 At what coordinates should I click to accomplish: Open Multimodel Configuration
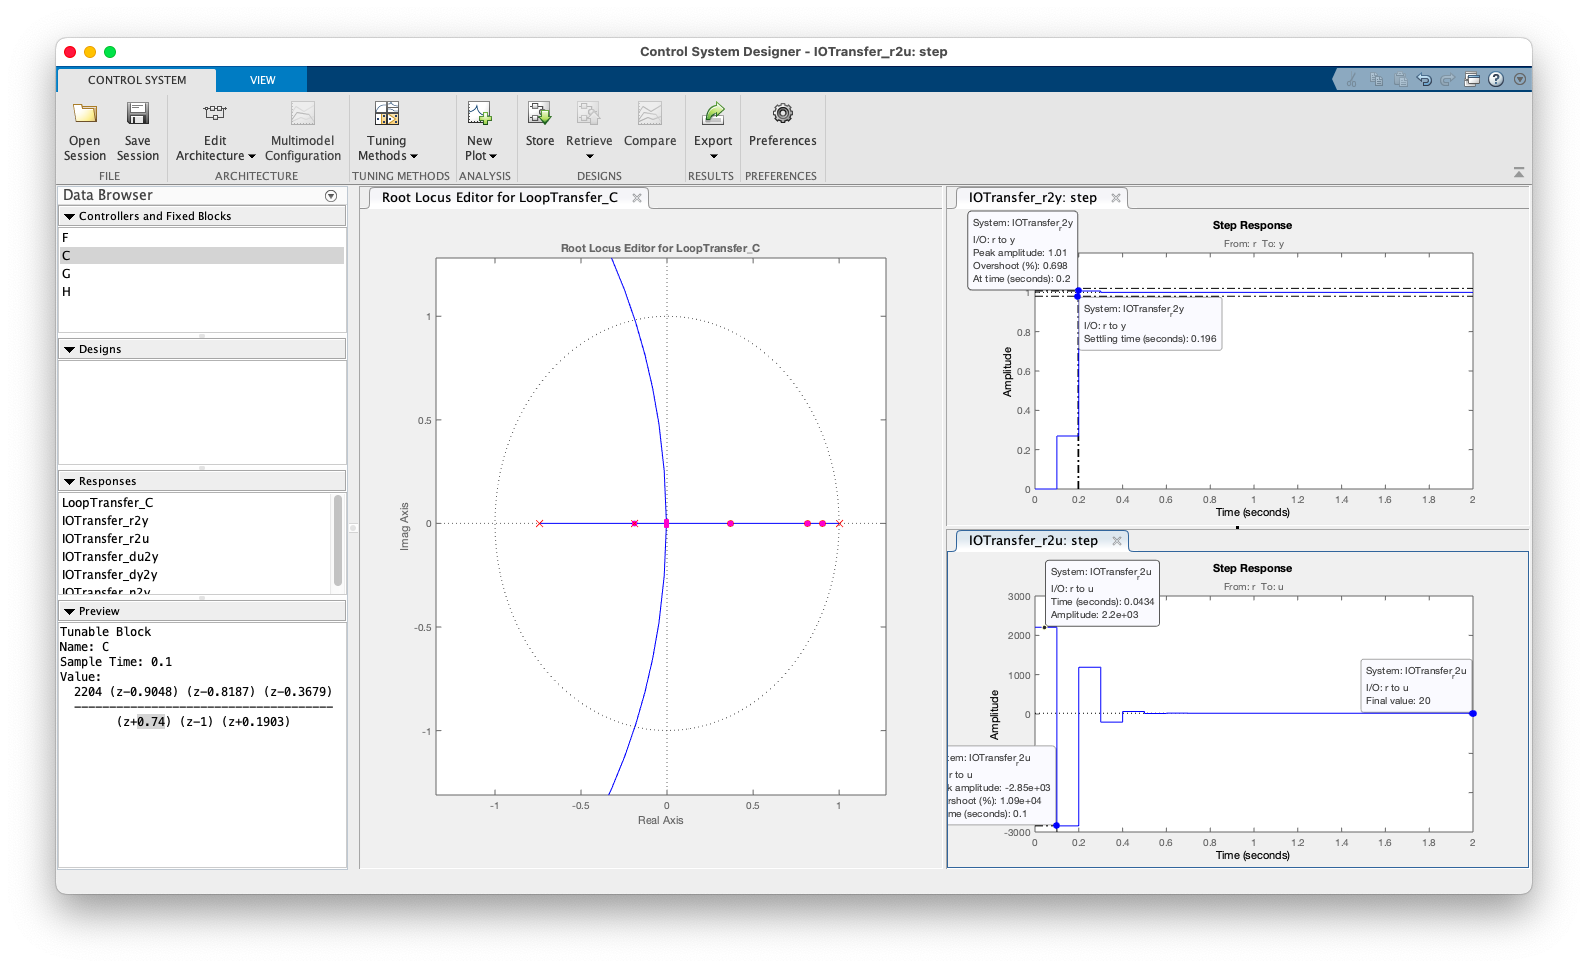point(303,132)
